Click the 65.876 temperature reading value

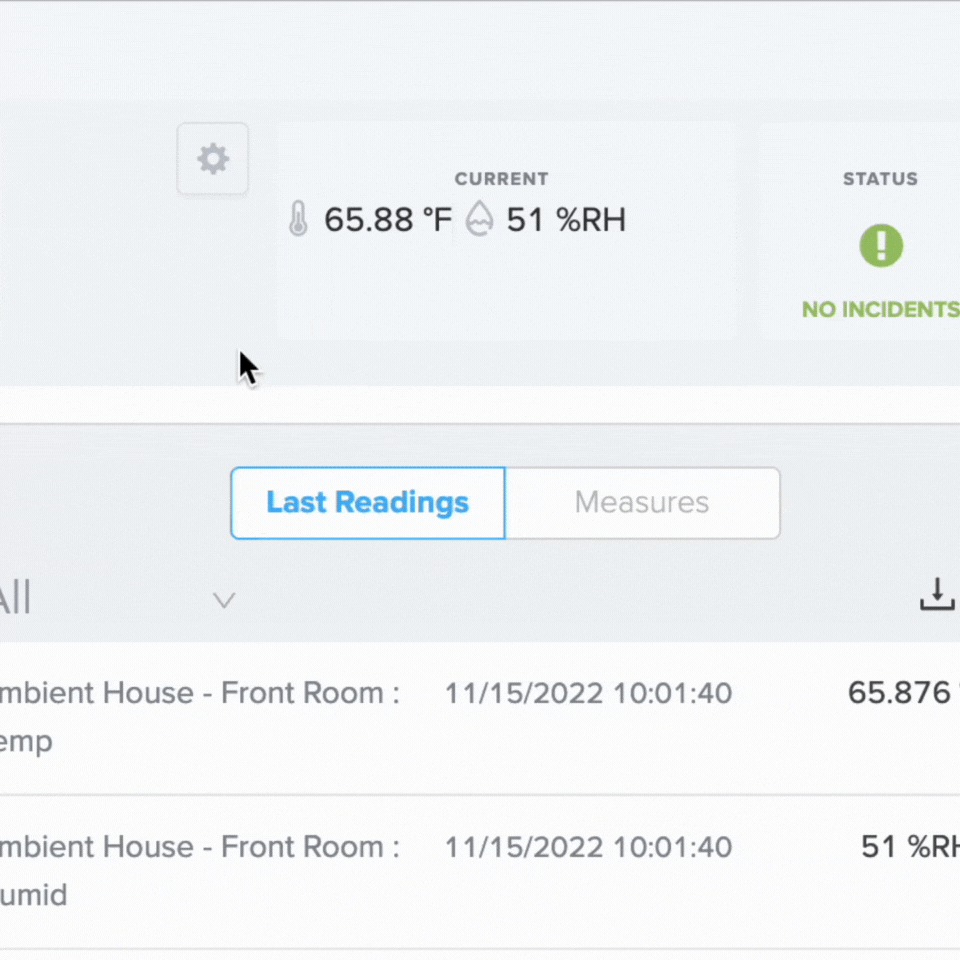pos(899,693)
